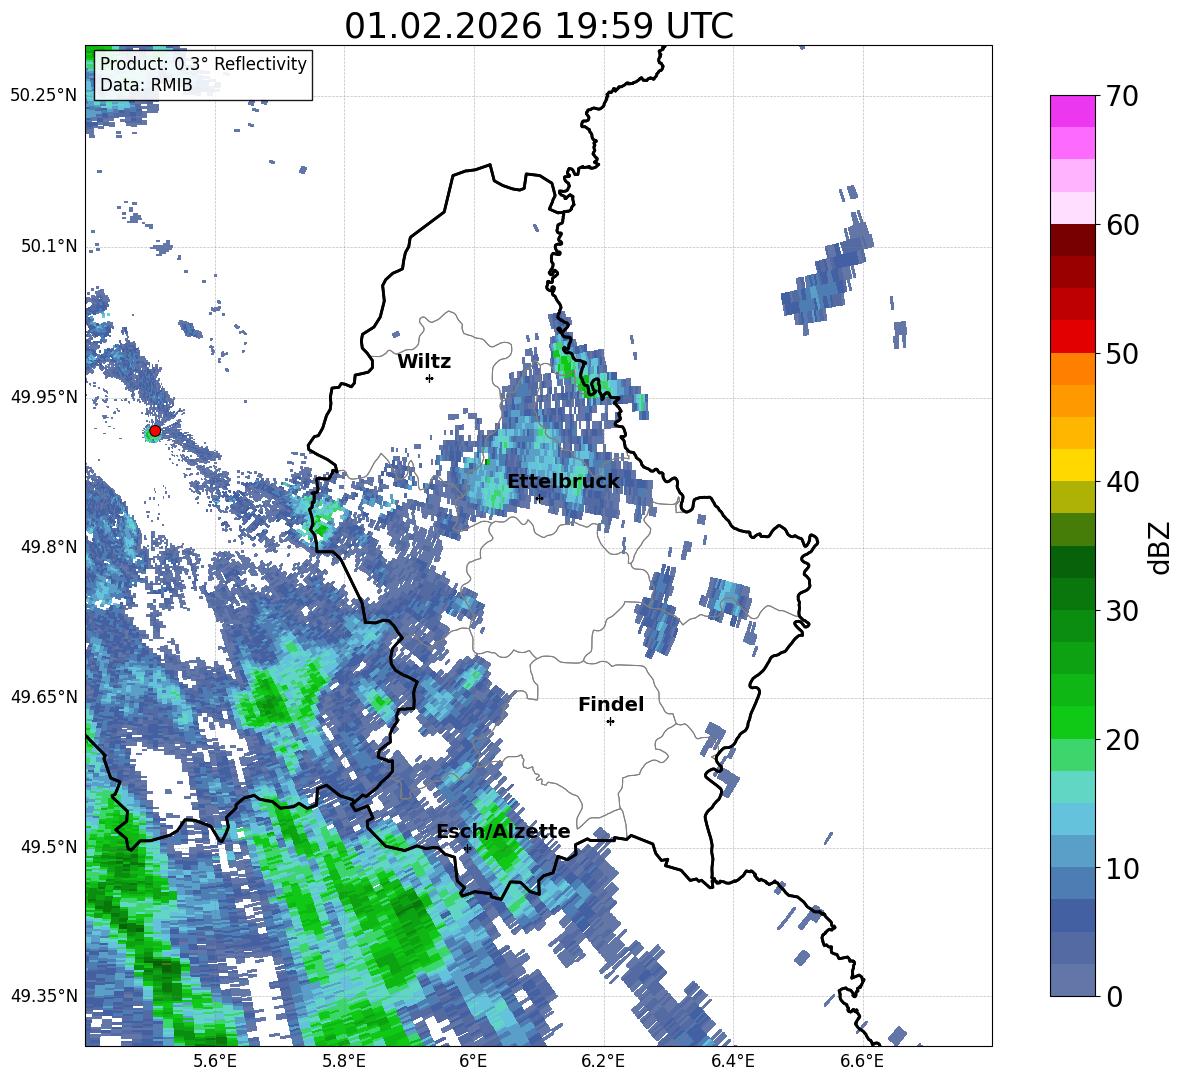Click the colorbar tick label 30
The height and width of the screenshot is (1081, 1184).
click(1123, 611)
